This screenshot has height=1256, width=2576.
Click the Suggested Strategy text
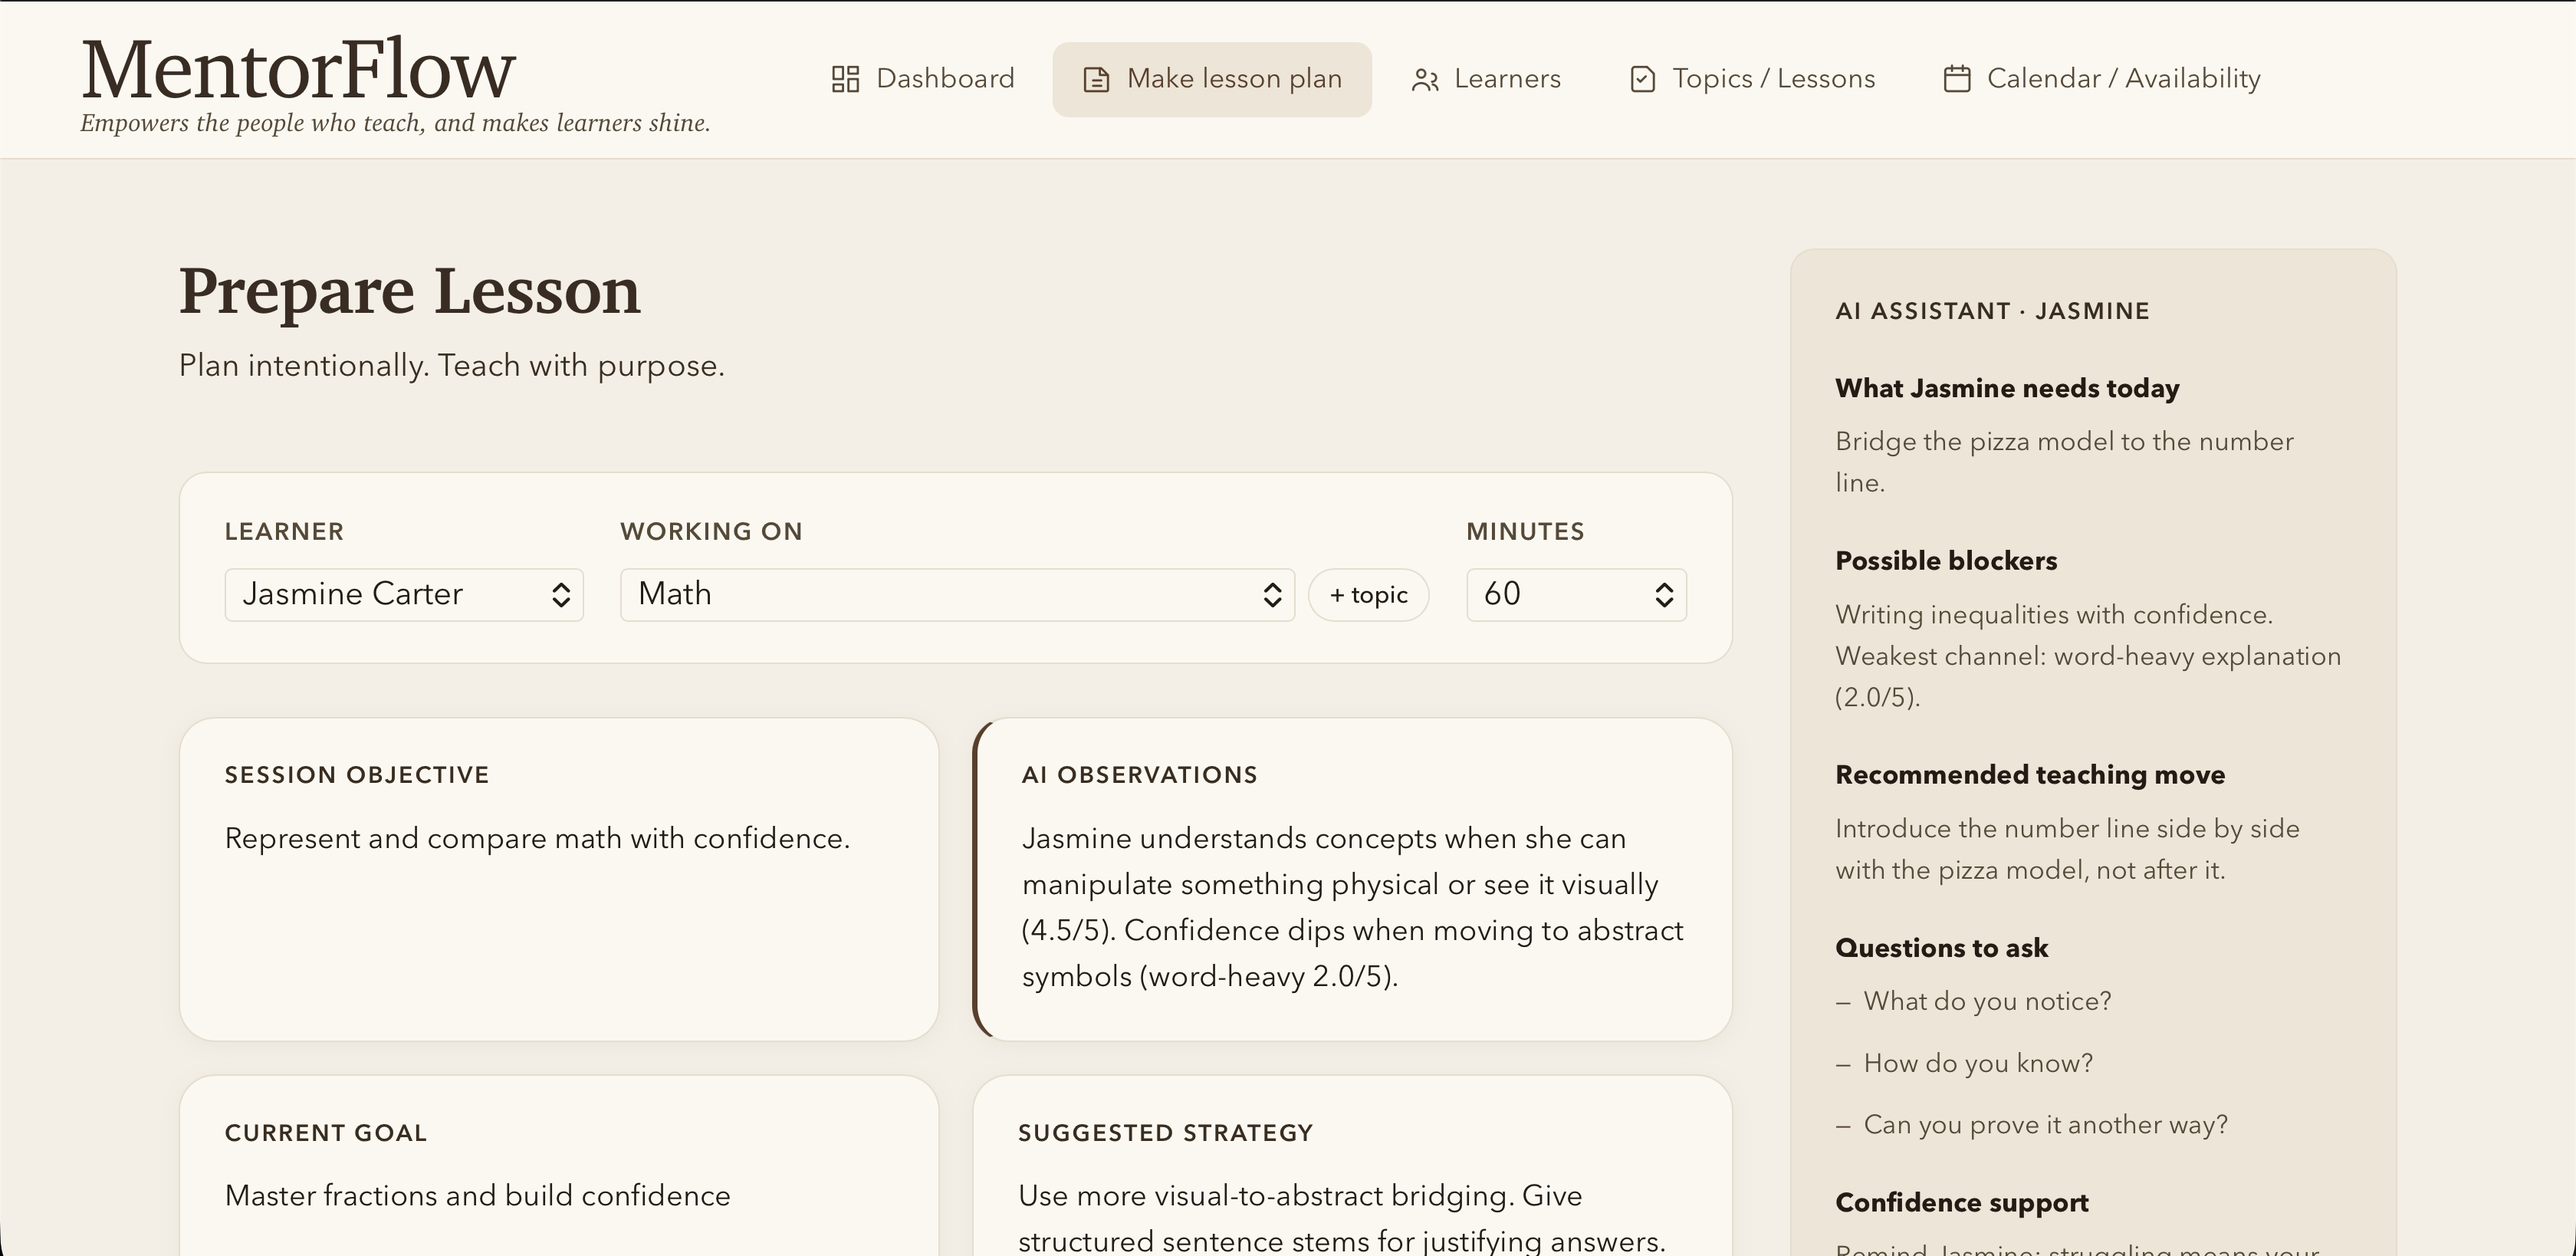[x=1342, y=1218]
